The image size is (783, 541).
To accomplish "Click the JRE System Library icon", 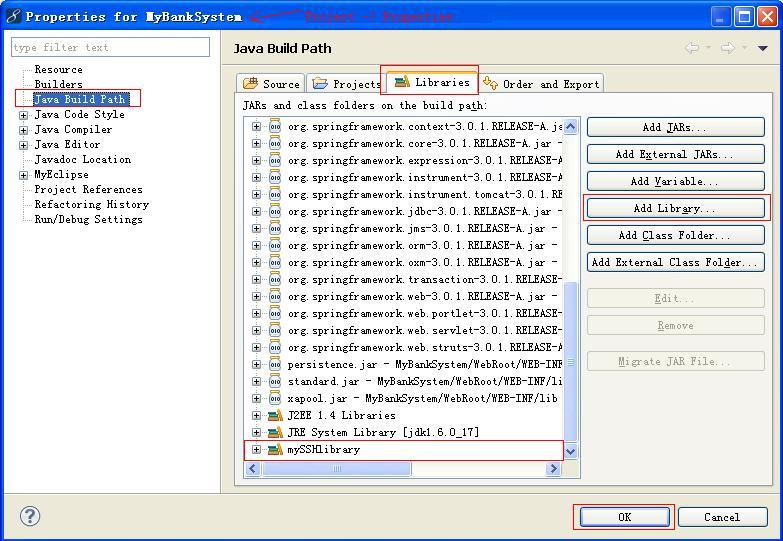I will [x=275, y=432].
